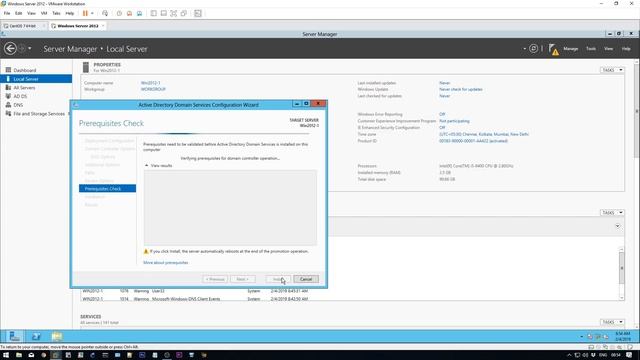Image resolution: width=640 pixels, height=360 pixels.
Task: Click the DNS sidebar icon
Action: [x=8, y=105]
